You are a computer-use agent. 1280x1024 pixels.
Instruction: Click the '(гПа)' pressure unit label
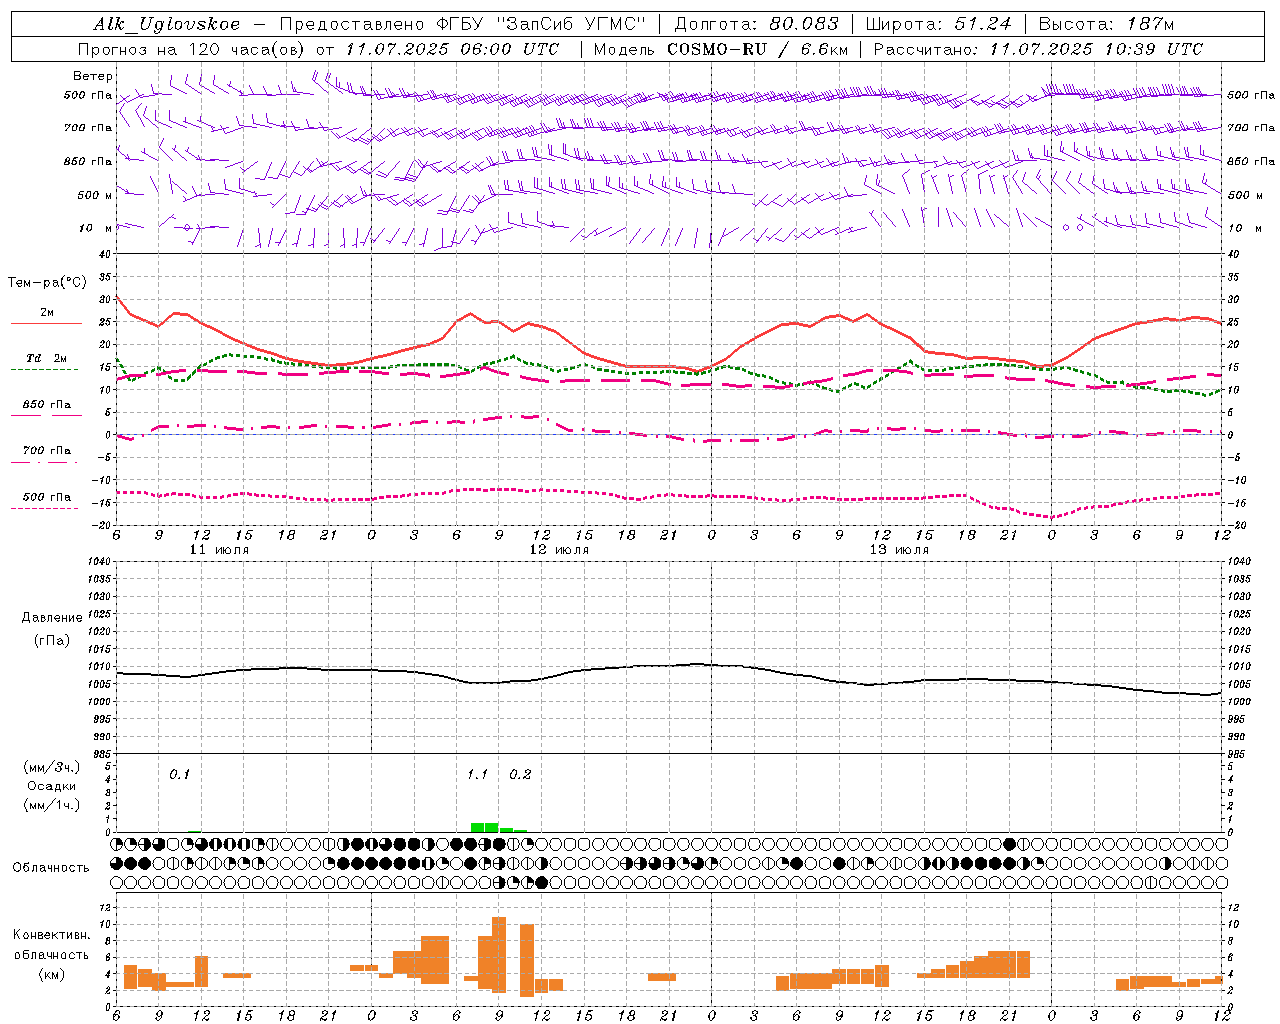pos(52,640)
